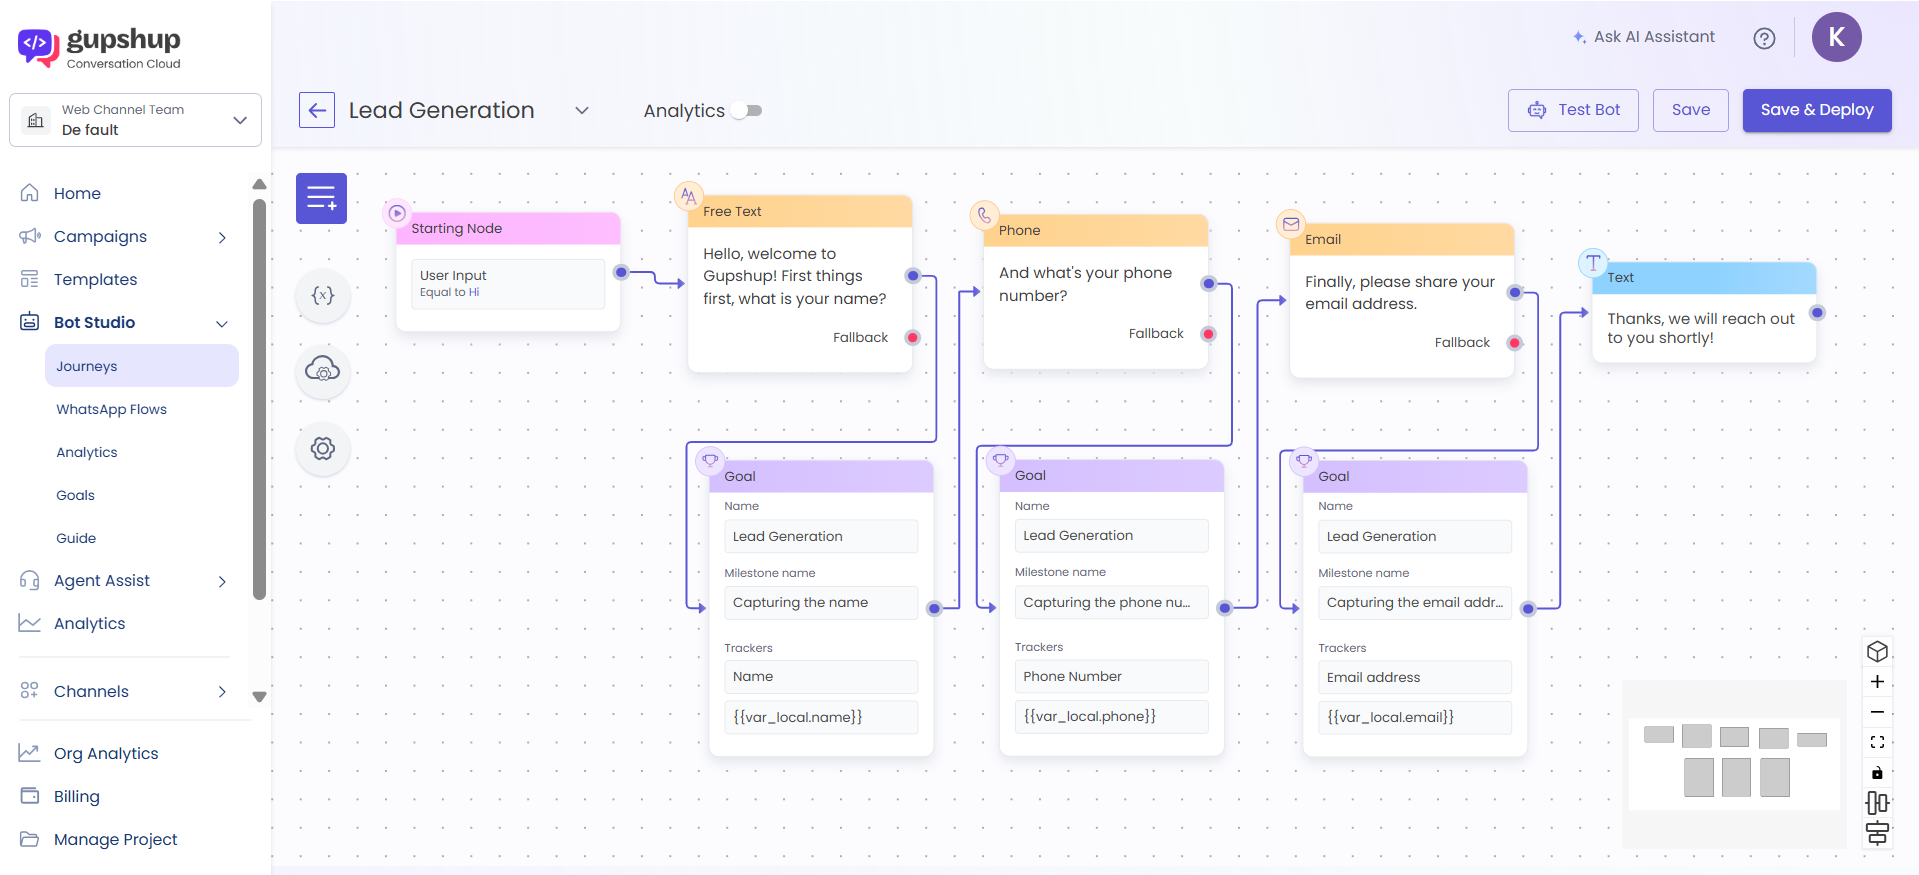Image resolution: width=1919 pixels, height=875 pixels.
Task: Click trophy icon on email address goal
Action: coord(1304,460)
